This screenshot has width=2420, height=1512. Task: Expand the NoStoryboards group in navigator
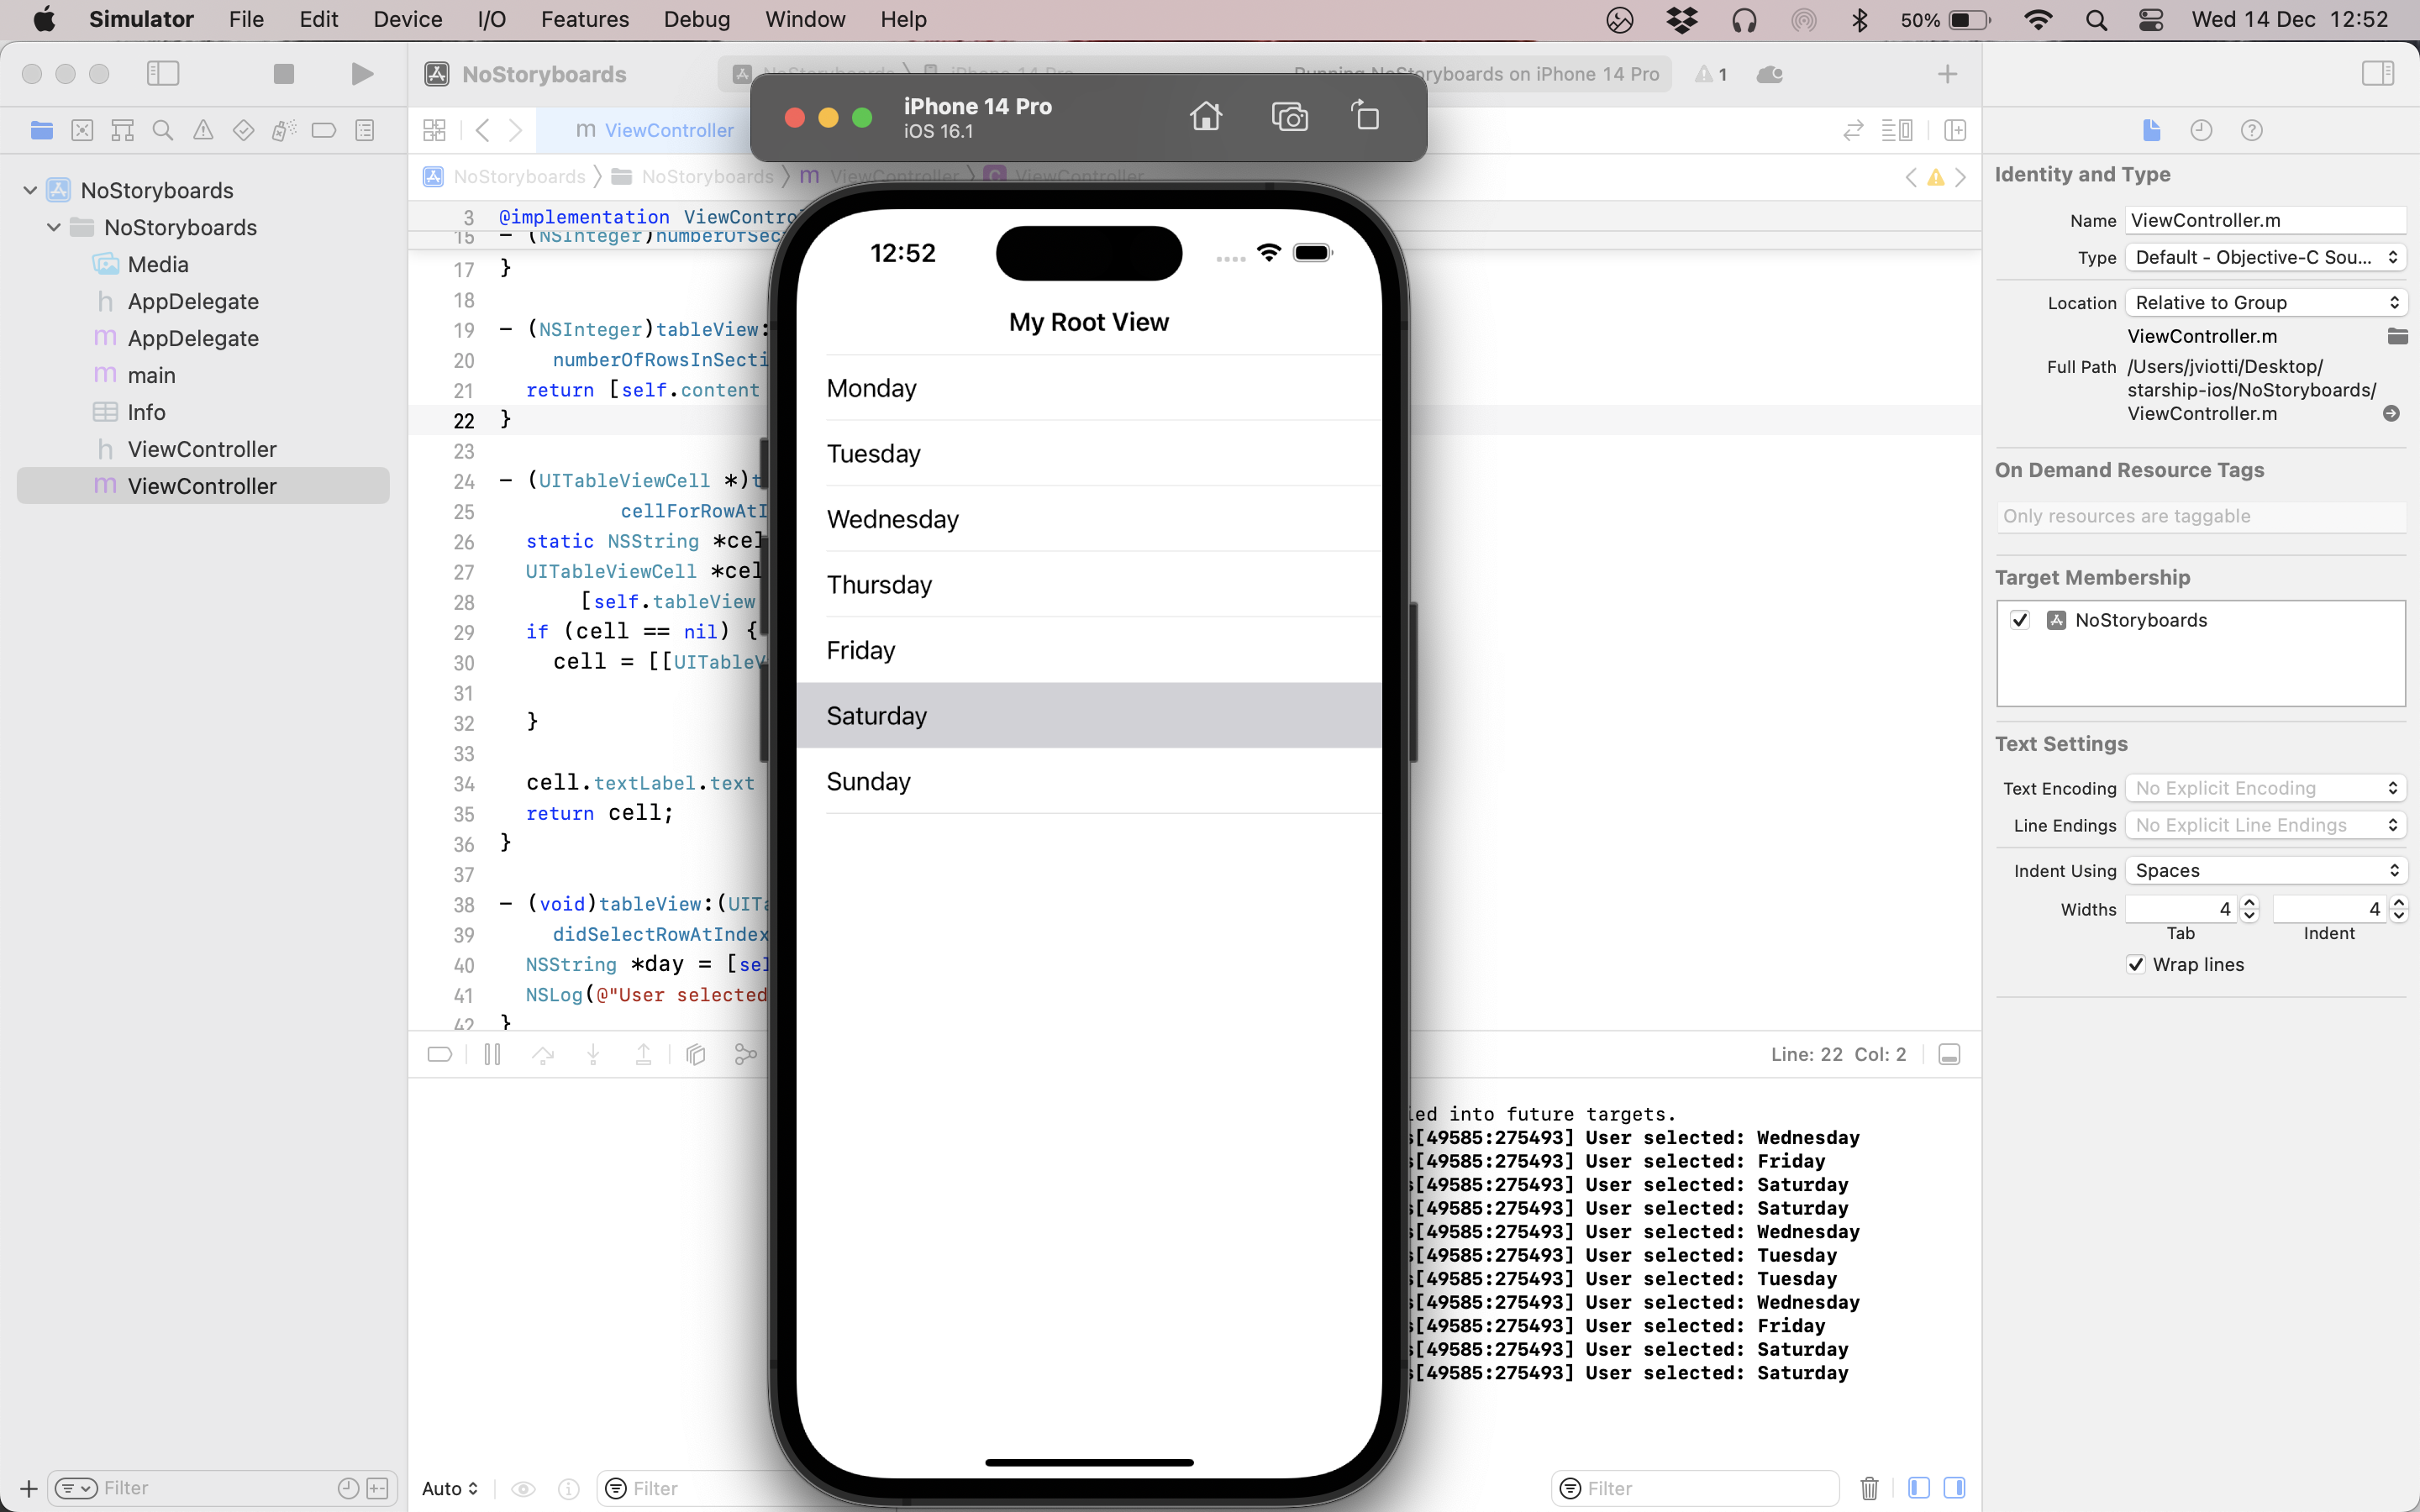click(x=54, y=227)
